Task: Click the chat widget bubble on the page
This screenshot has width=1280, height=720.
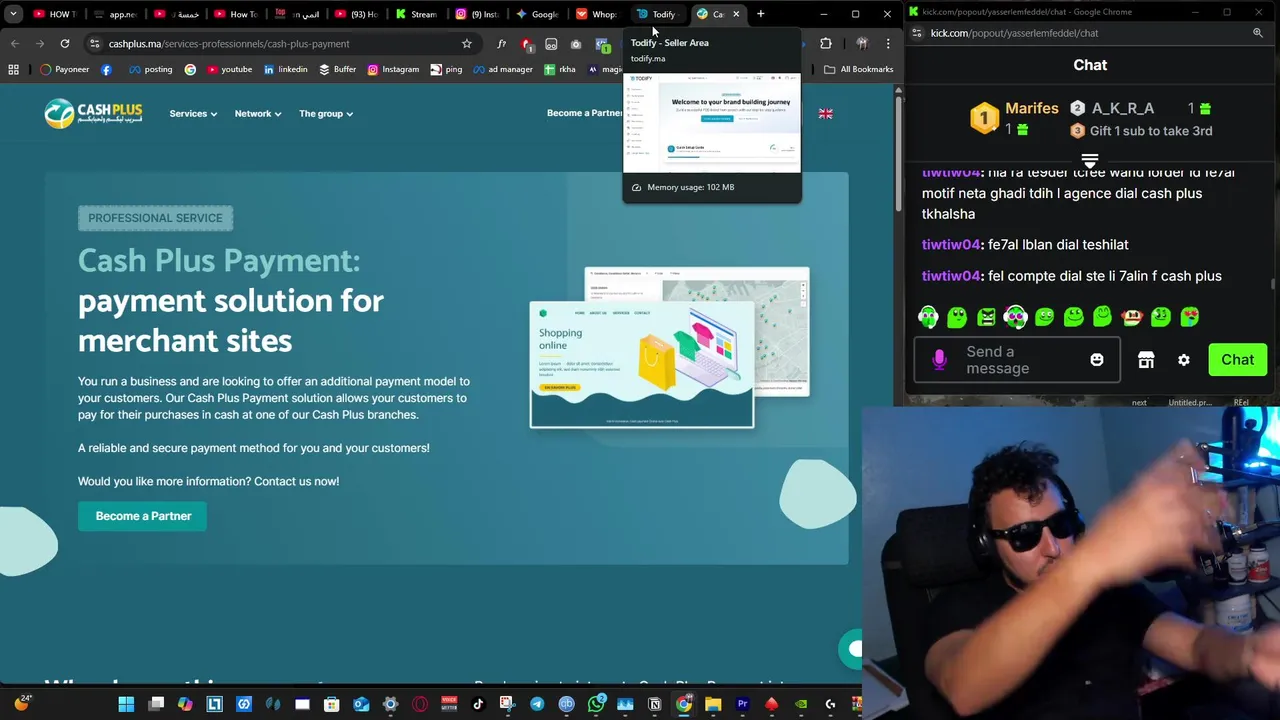Action: (x=852, y=649)
